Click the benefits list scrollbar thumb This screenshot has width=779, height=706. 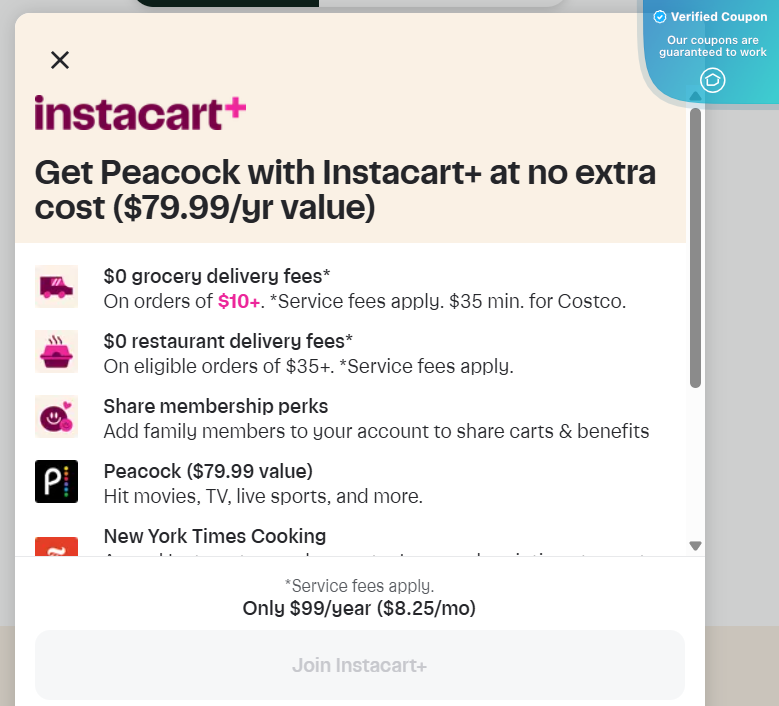pyautogui.click(x=696, y=245)
